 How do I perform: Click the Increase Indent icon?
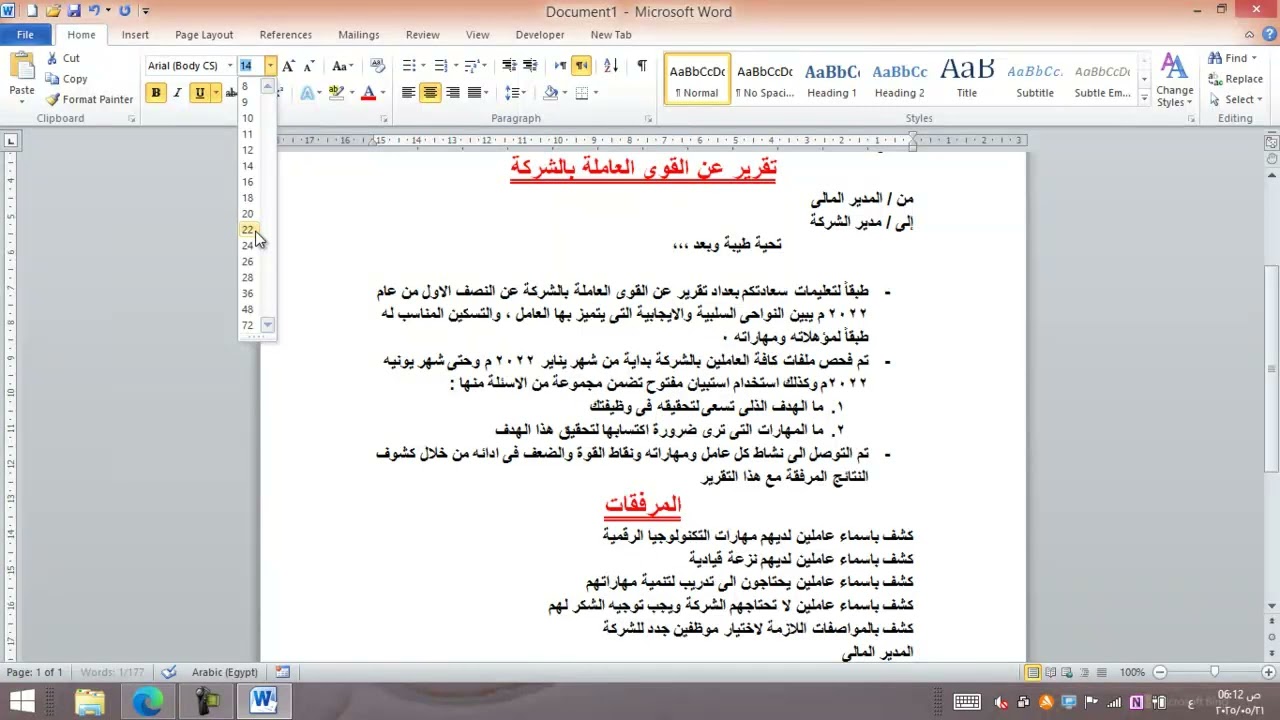[x=530, y=66]
